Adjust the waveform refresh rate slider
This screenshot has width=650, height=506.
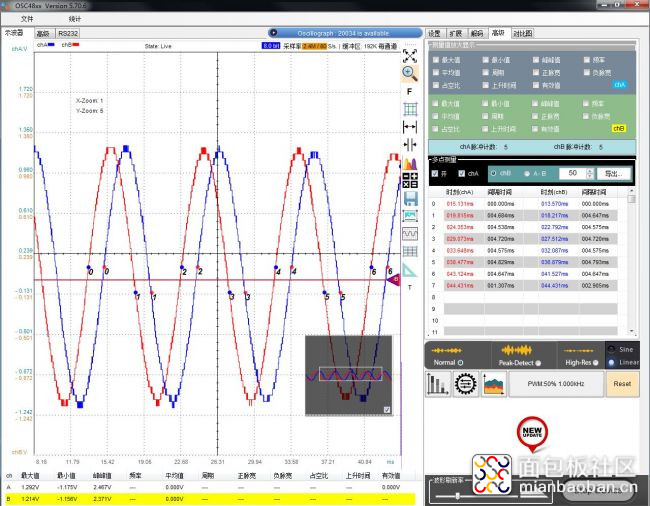pyautogui.click(x=457, y=496)
